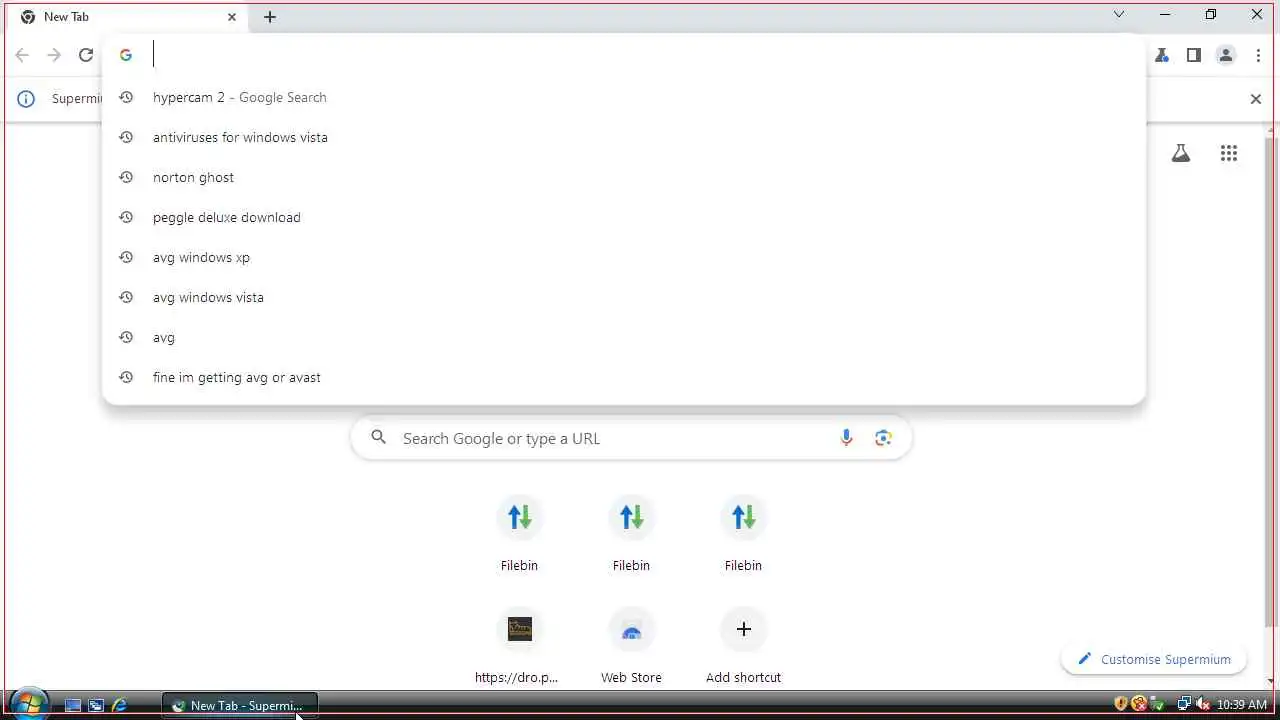Screen dimensions: 1280x720
Task: Open the Google apps grid
Action: tap(1229, 153)
